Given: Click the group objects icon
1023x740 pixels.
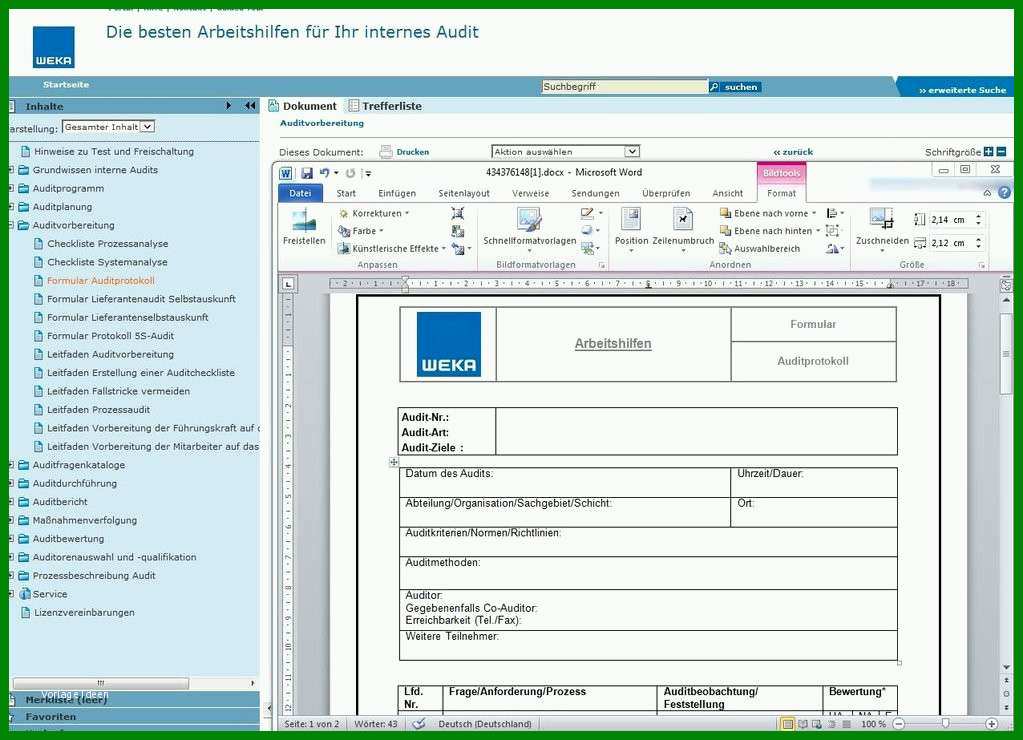Looking at the screenshot, I should (832, 230).
